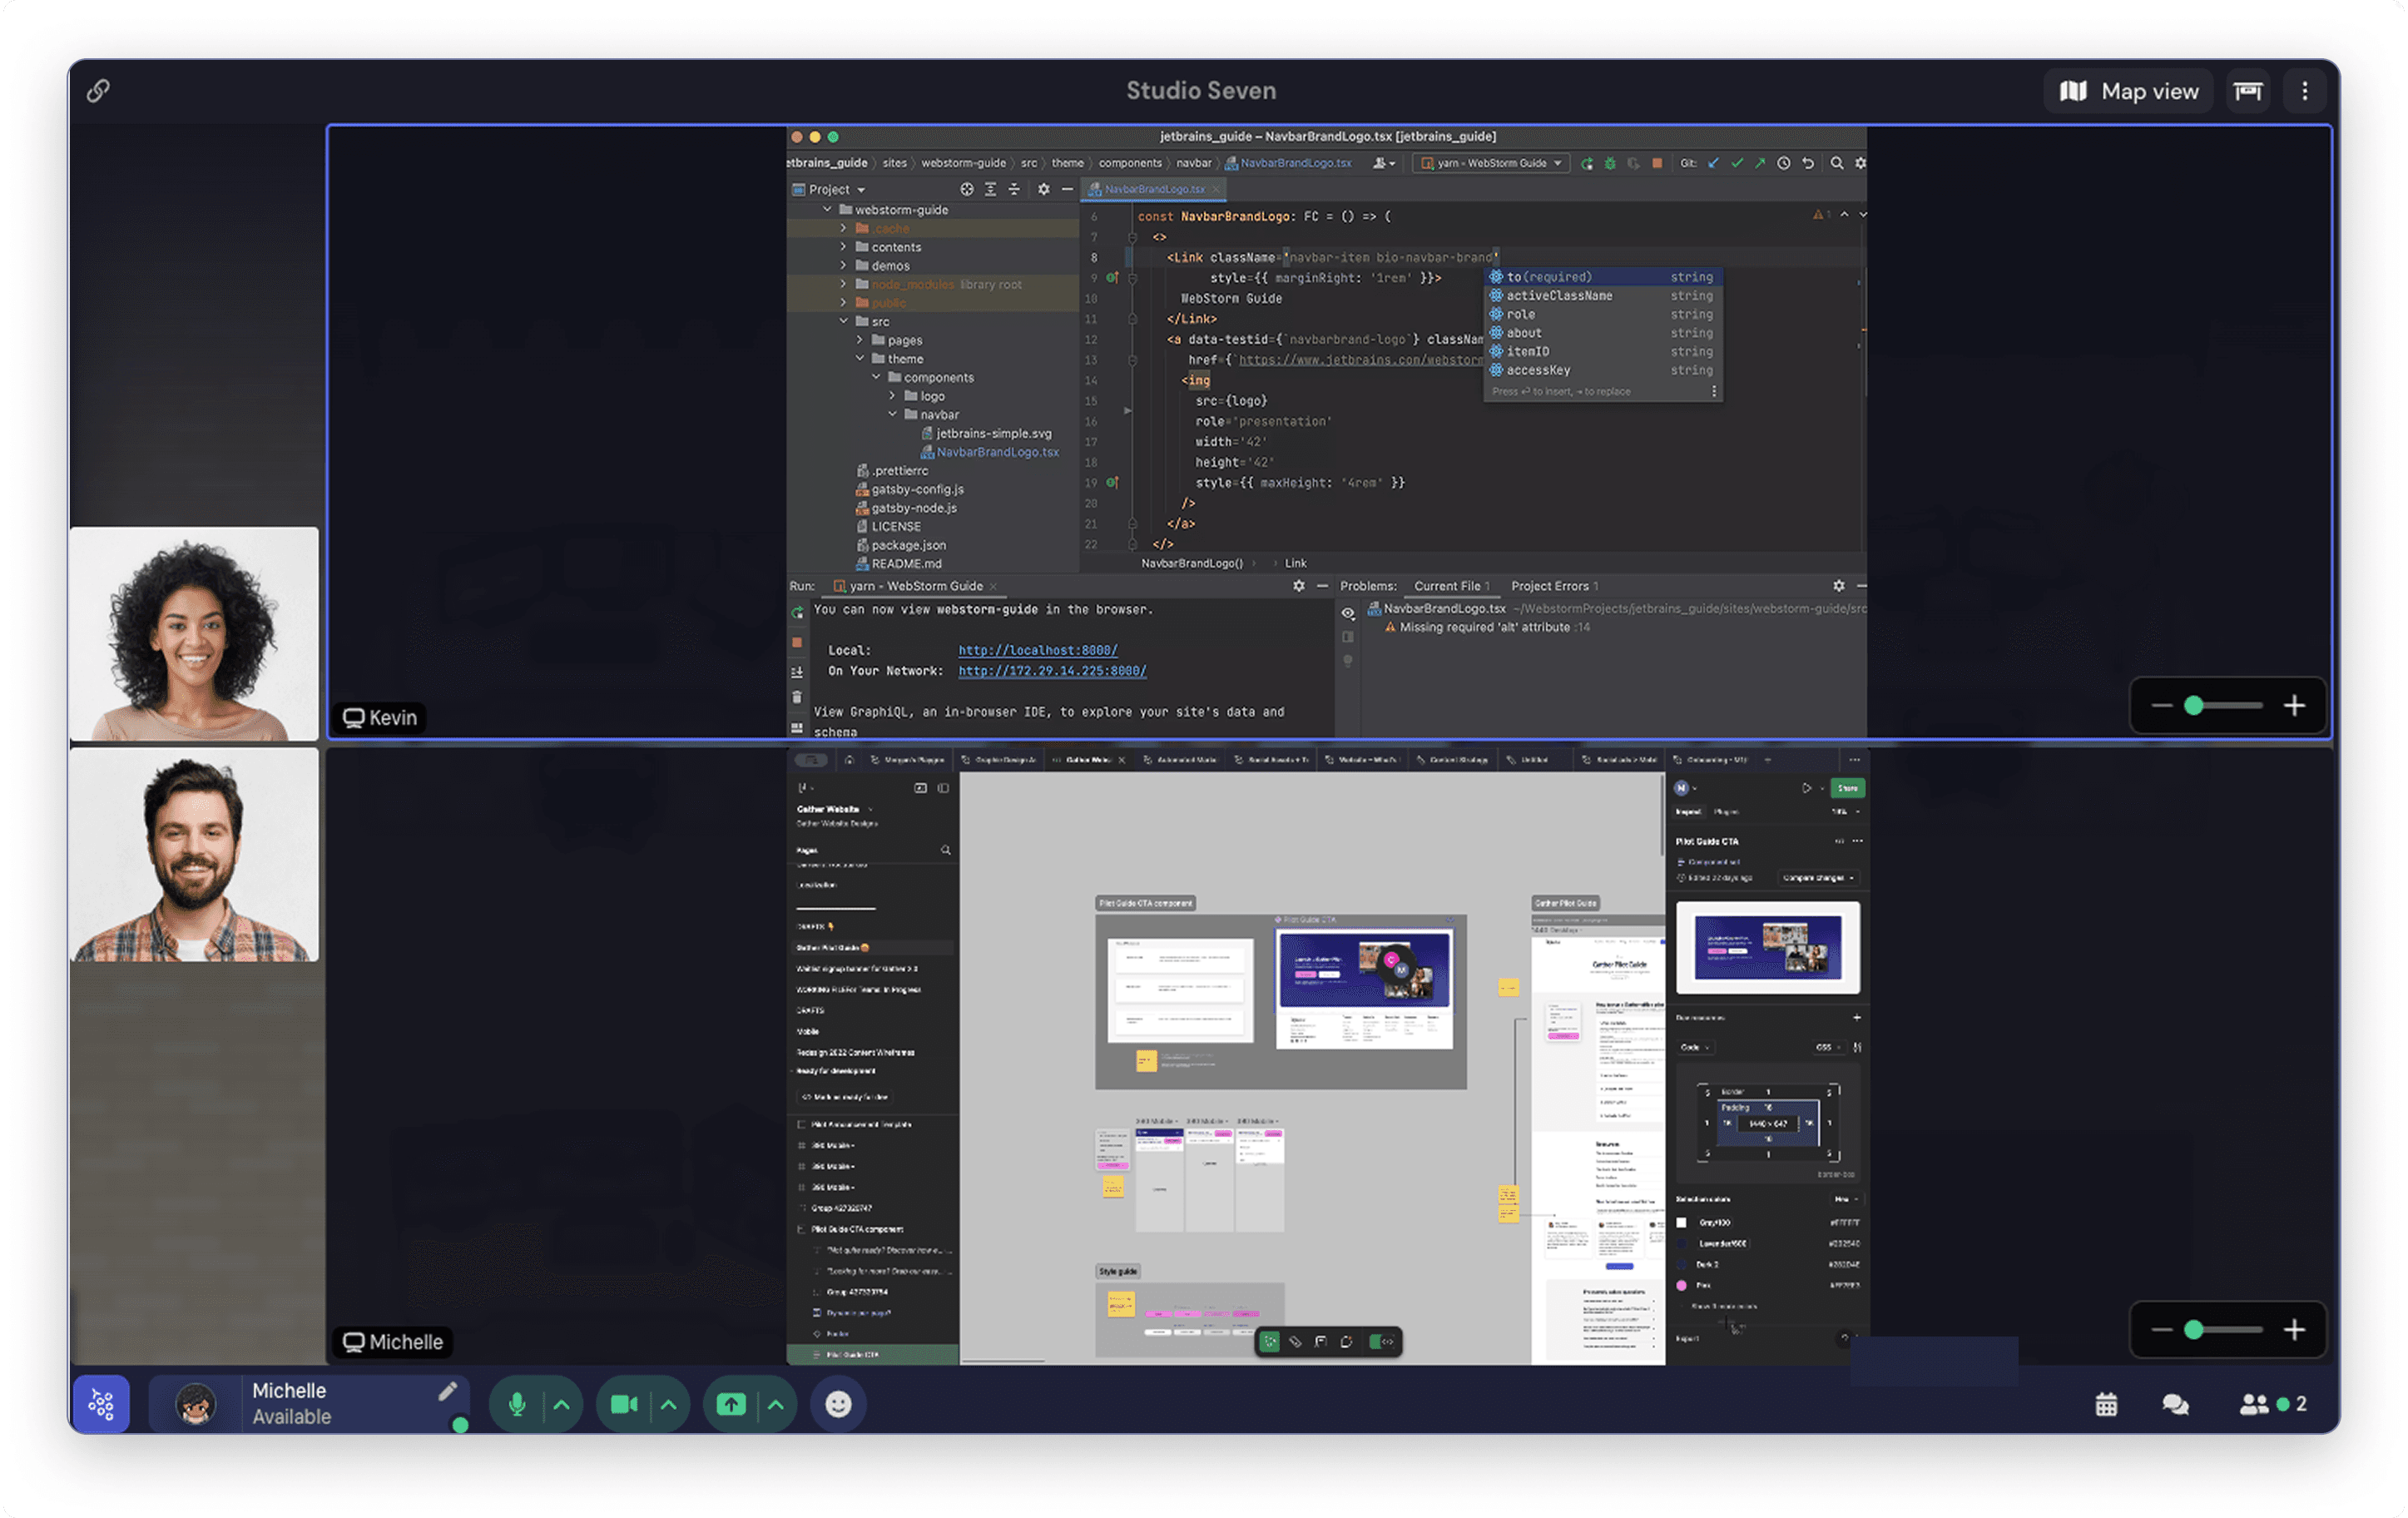Toggle the Problems panel eye view options
The width and height of the screenshot is (2408, 1518).
tap(1348, 613)
